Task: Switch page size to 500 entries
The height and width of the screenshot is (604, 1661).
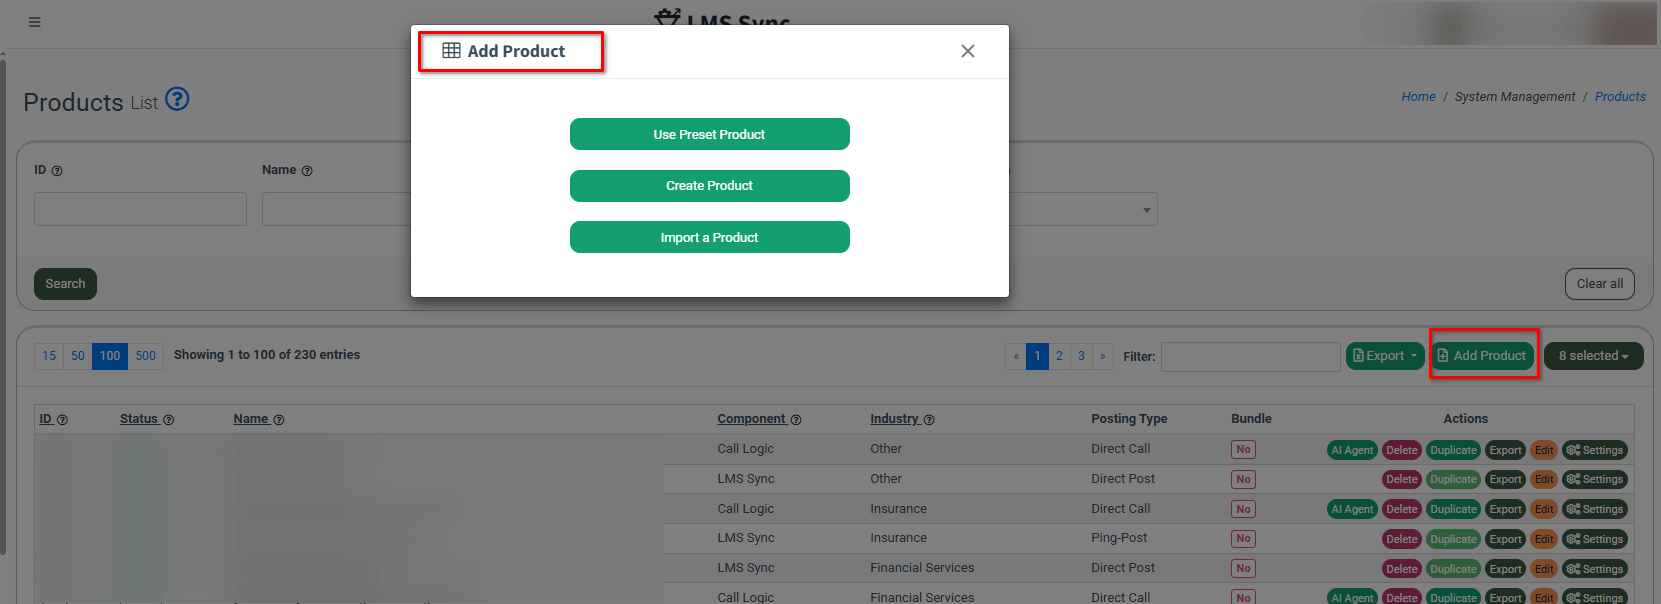Action: pyautogui.click(x=146, y=356)
